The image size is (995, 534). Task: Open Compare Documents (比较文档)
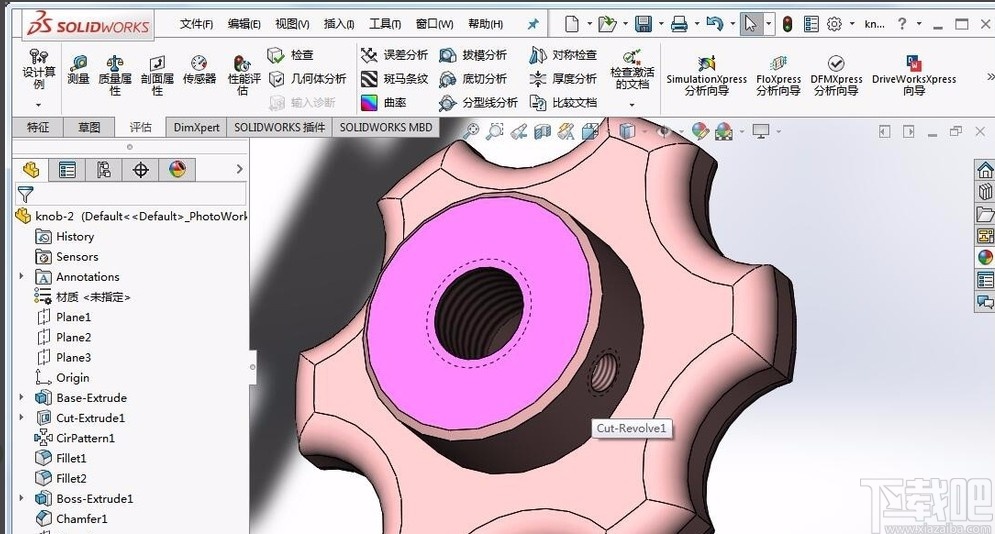pos(563,102)
